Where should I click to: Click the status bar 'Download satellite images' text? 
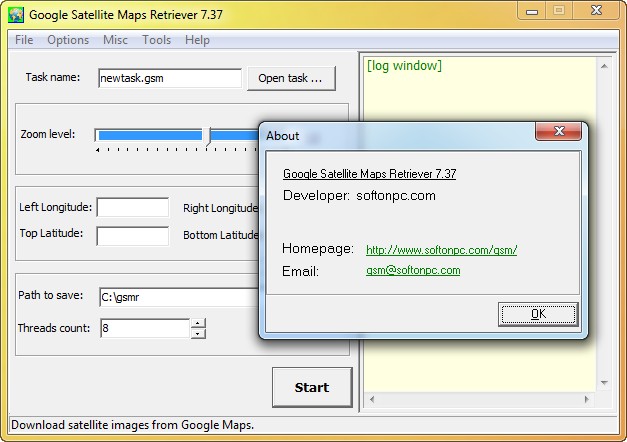132,425
